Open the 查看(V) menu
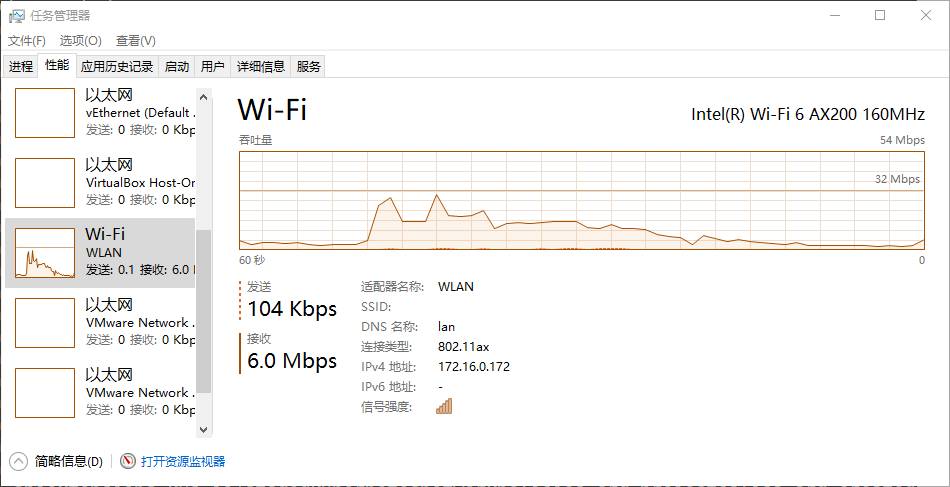Image resolution: width=950 pixels, height=487 pixels. 135,41
